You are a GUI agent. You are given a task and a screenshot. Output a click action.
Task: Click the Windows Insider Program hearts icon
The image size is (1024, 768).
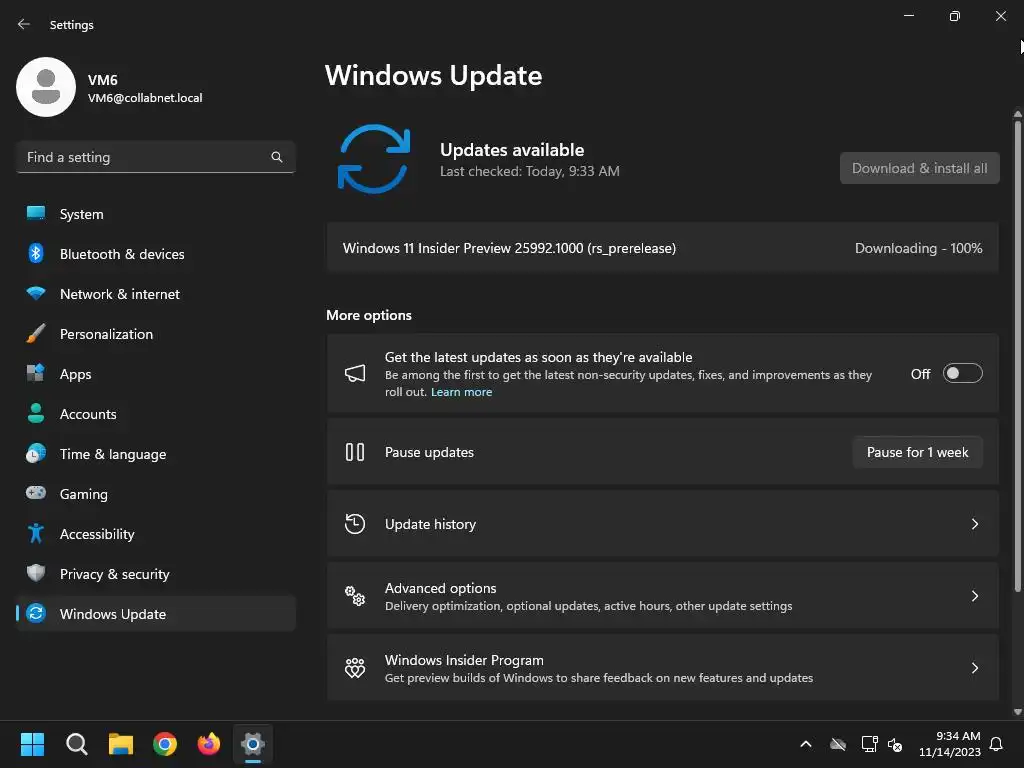tap(355, 667)
